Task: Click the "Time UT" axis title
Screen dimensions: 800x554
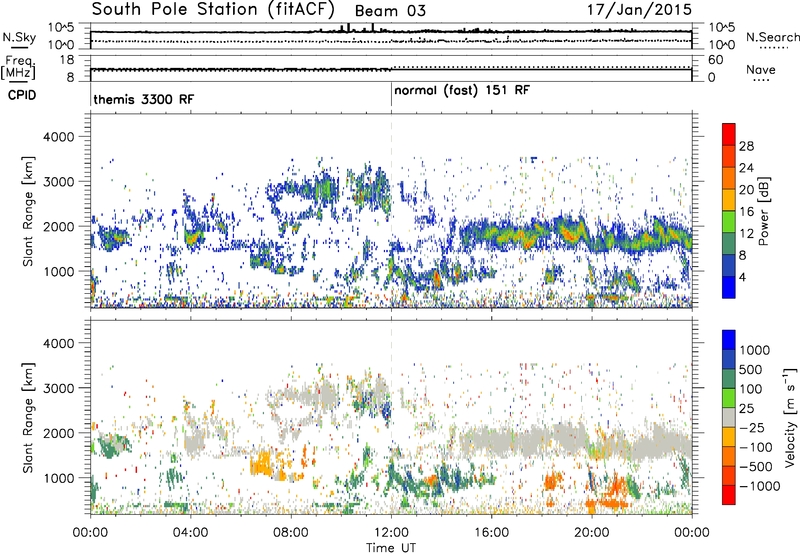Action: coord(391,548)
